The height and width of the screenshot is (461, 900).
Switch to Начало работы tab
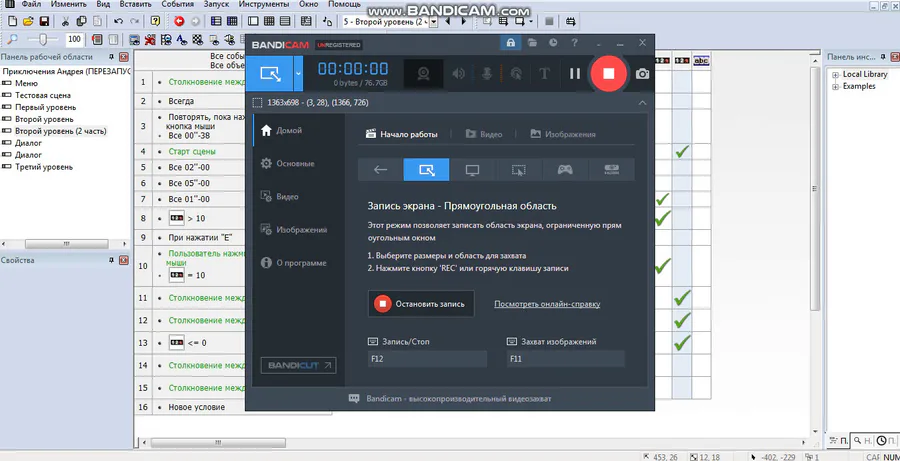[402, 134]
